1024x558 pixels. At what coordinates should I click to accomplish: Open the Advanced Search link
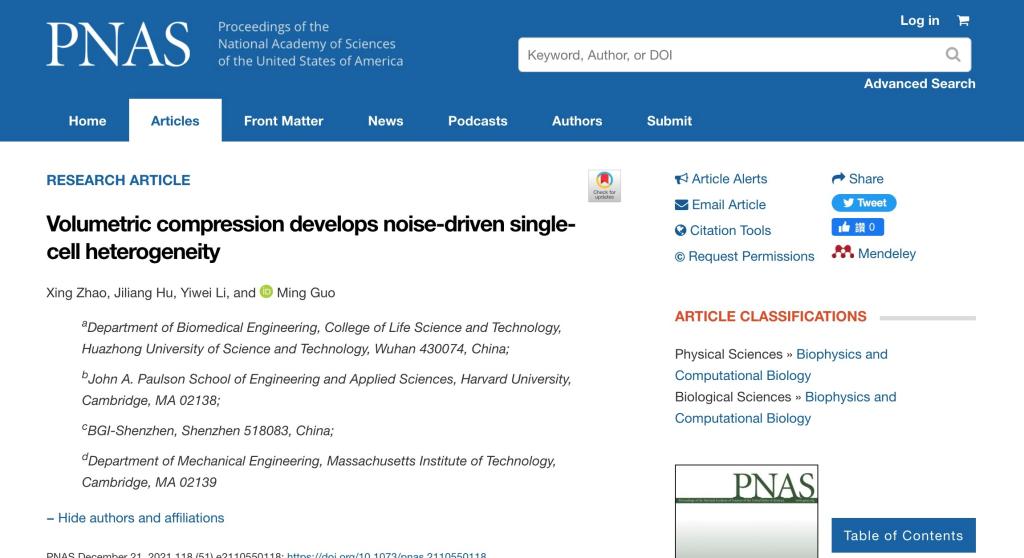point(919,84)
